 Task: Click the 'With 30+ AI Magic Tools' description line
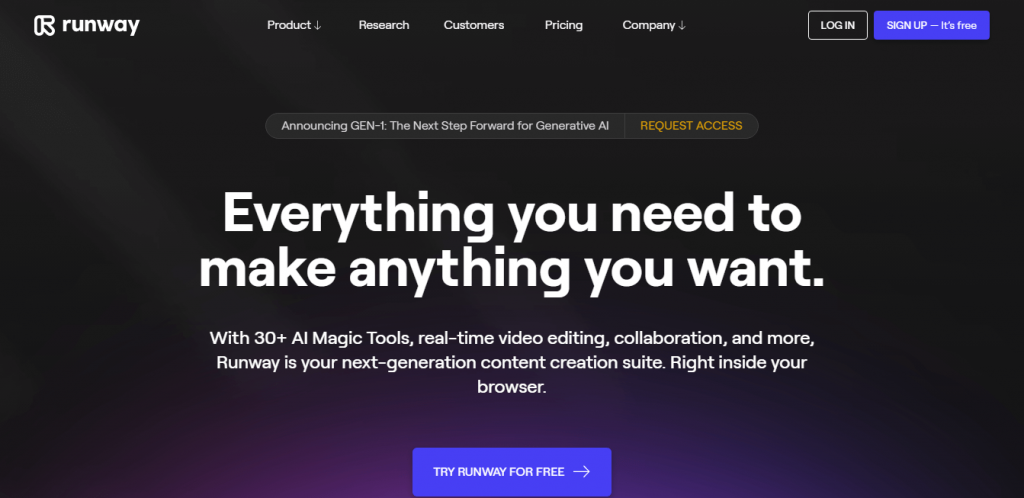click(x=512, y=339)
